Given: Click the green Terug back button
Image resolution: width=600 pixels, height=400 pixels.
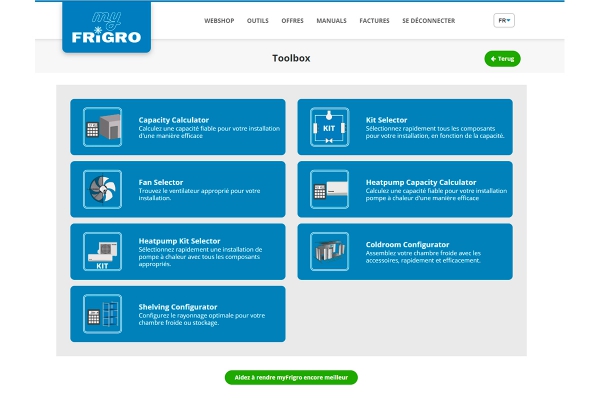Looking at the screenshot, I should coord(502,59).
